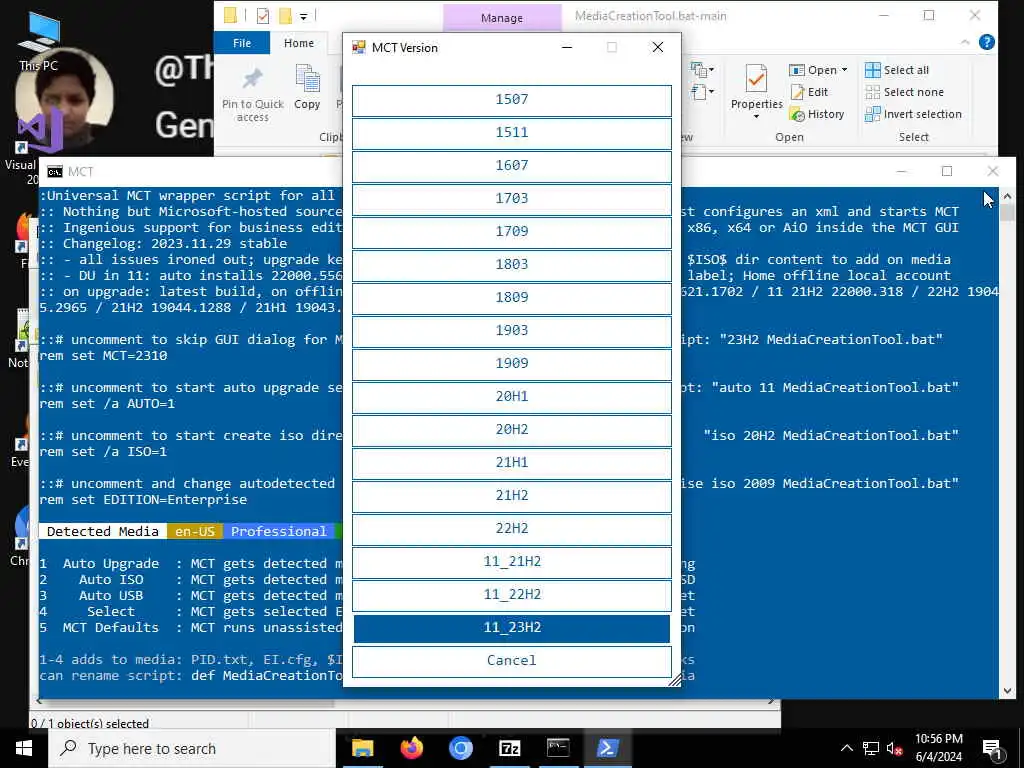Open File Explorer from taskbar
The height and width of the screenshot is (768, 1024).
(x=362, y=748)
